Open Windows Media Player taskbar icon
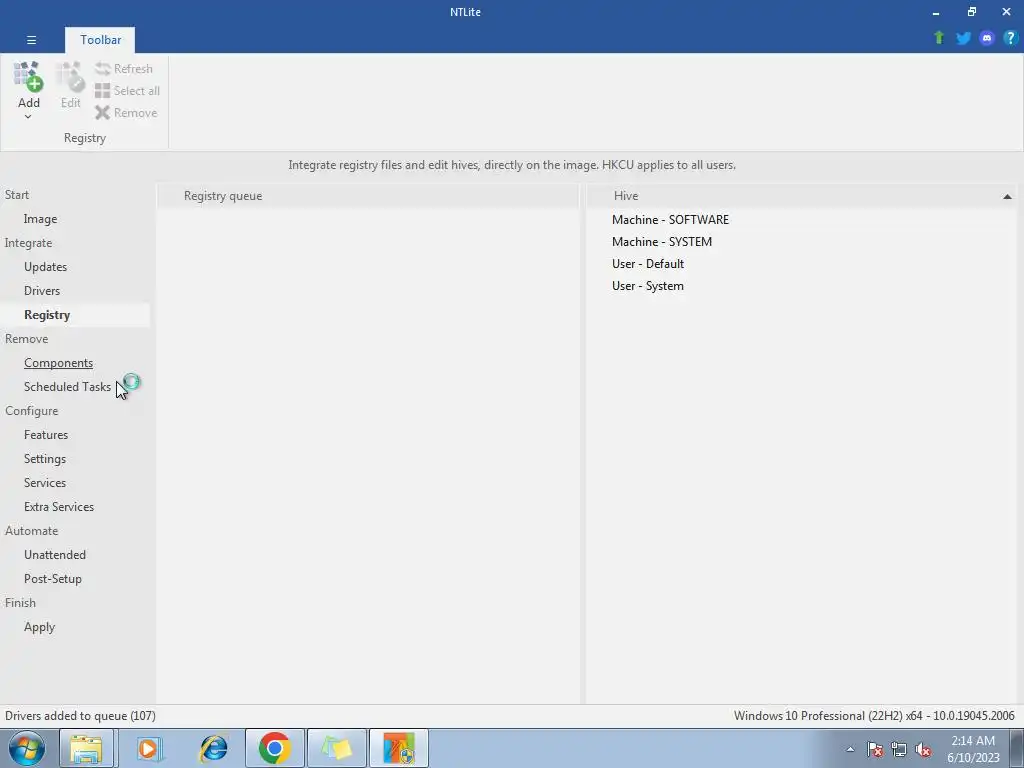The width and height of the screenshot is (1024, 768). click(149, 748)
